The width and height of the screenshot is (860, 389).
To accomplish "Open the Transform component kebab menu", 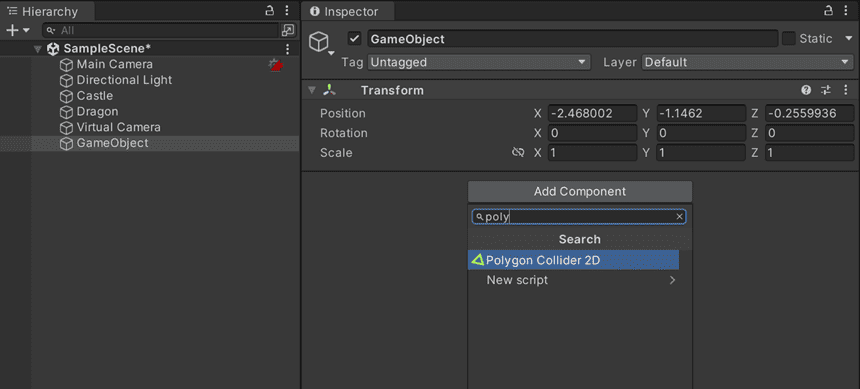I will (845, 90).
